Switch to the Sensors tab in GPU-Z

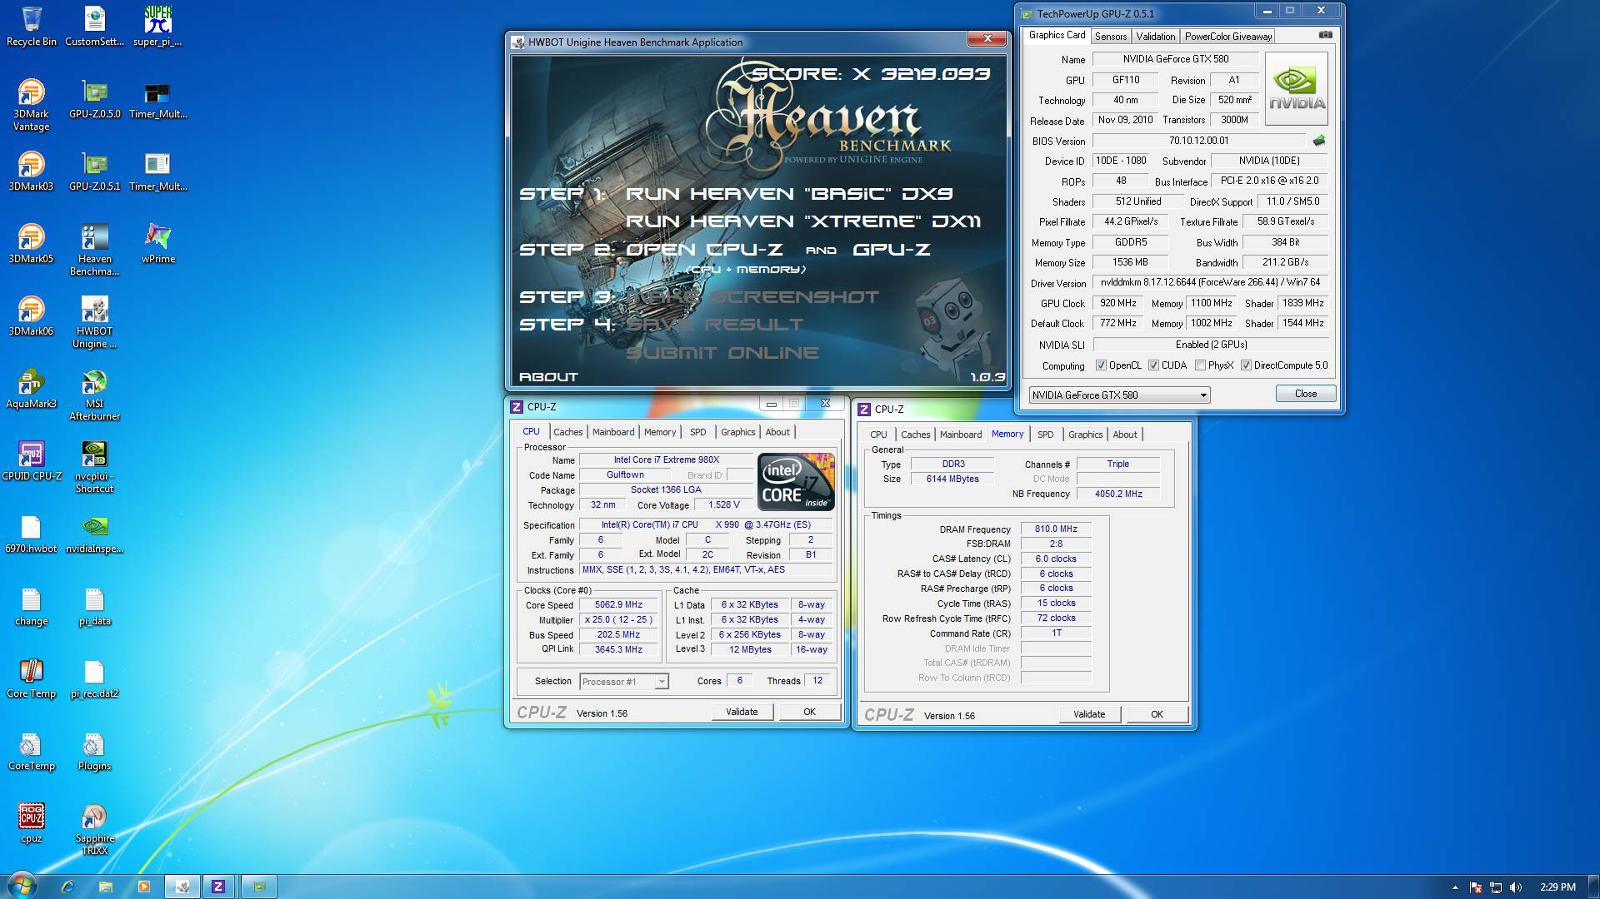tap(1110, 36)
